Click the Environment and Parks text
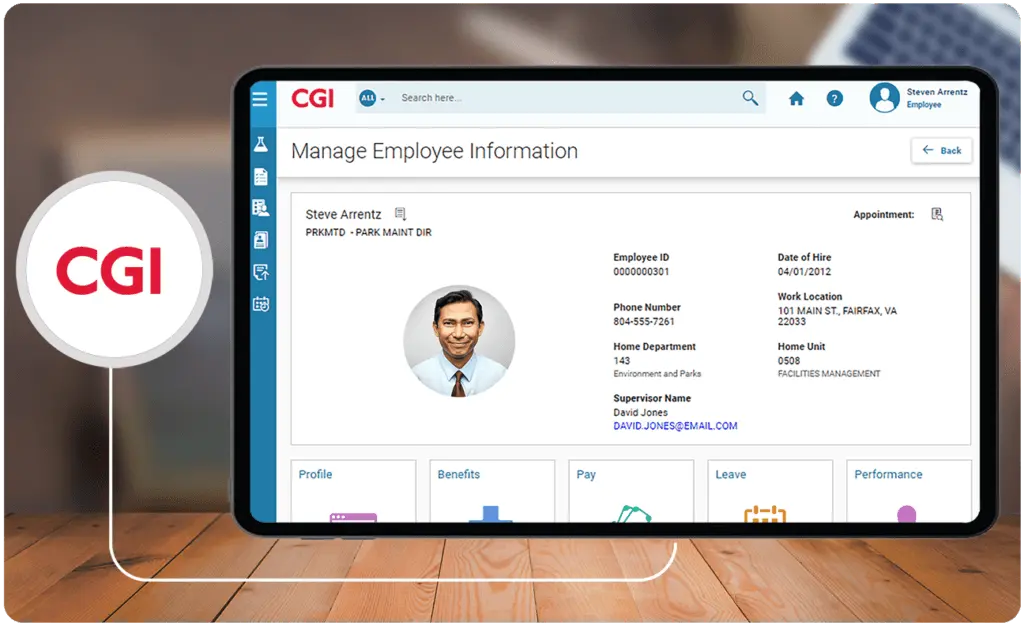1024x626 pixels. click(657, 374)
